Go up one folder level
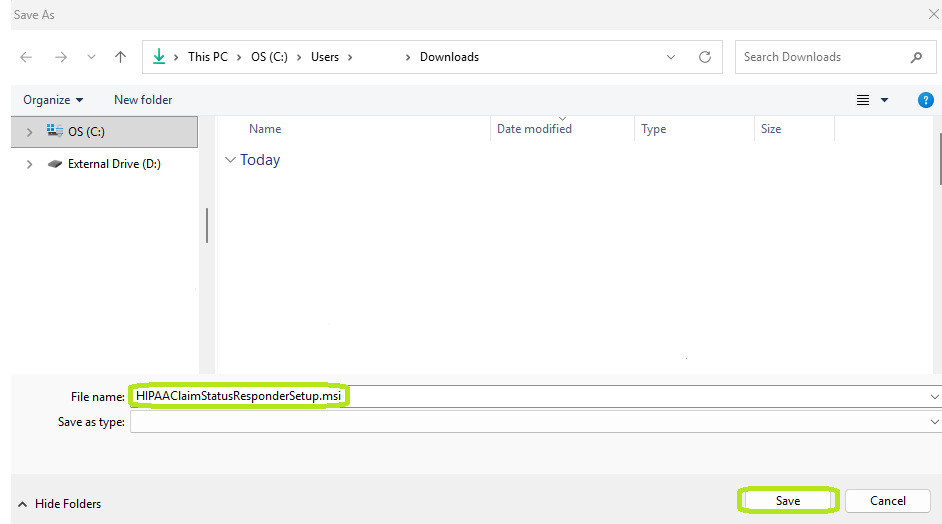The width and height of the screenshot is (942, 524). (120, 57)
